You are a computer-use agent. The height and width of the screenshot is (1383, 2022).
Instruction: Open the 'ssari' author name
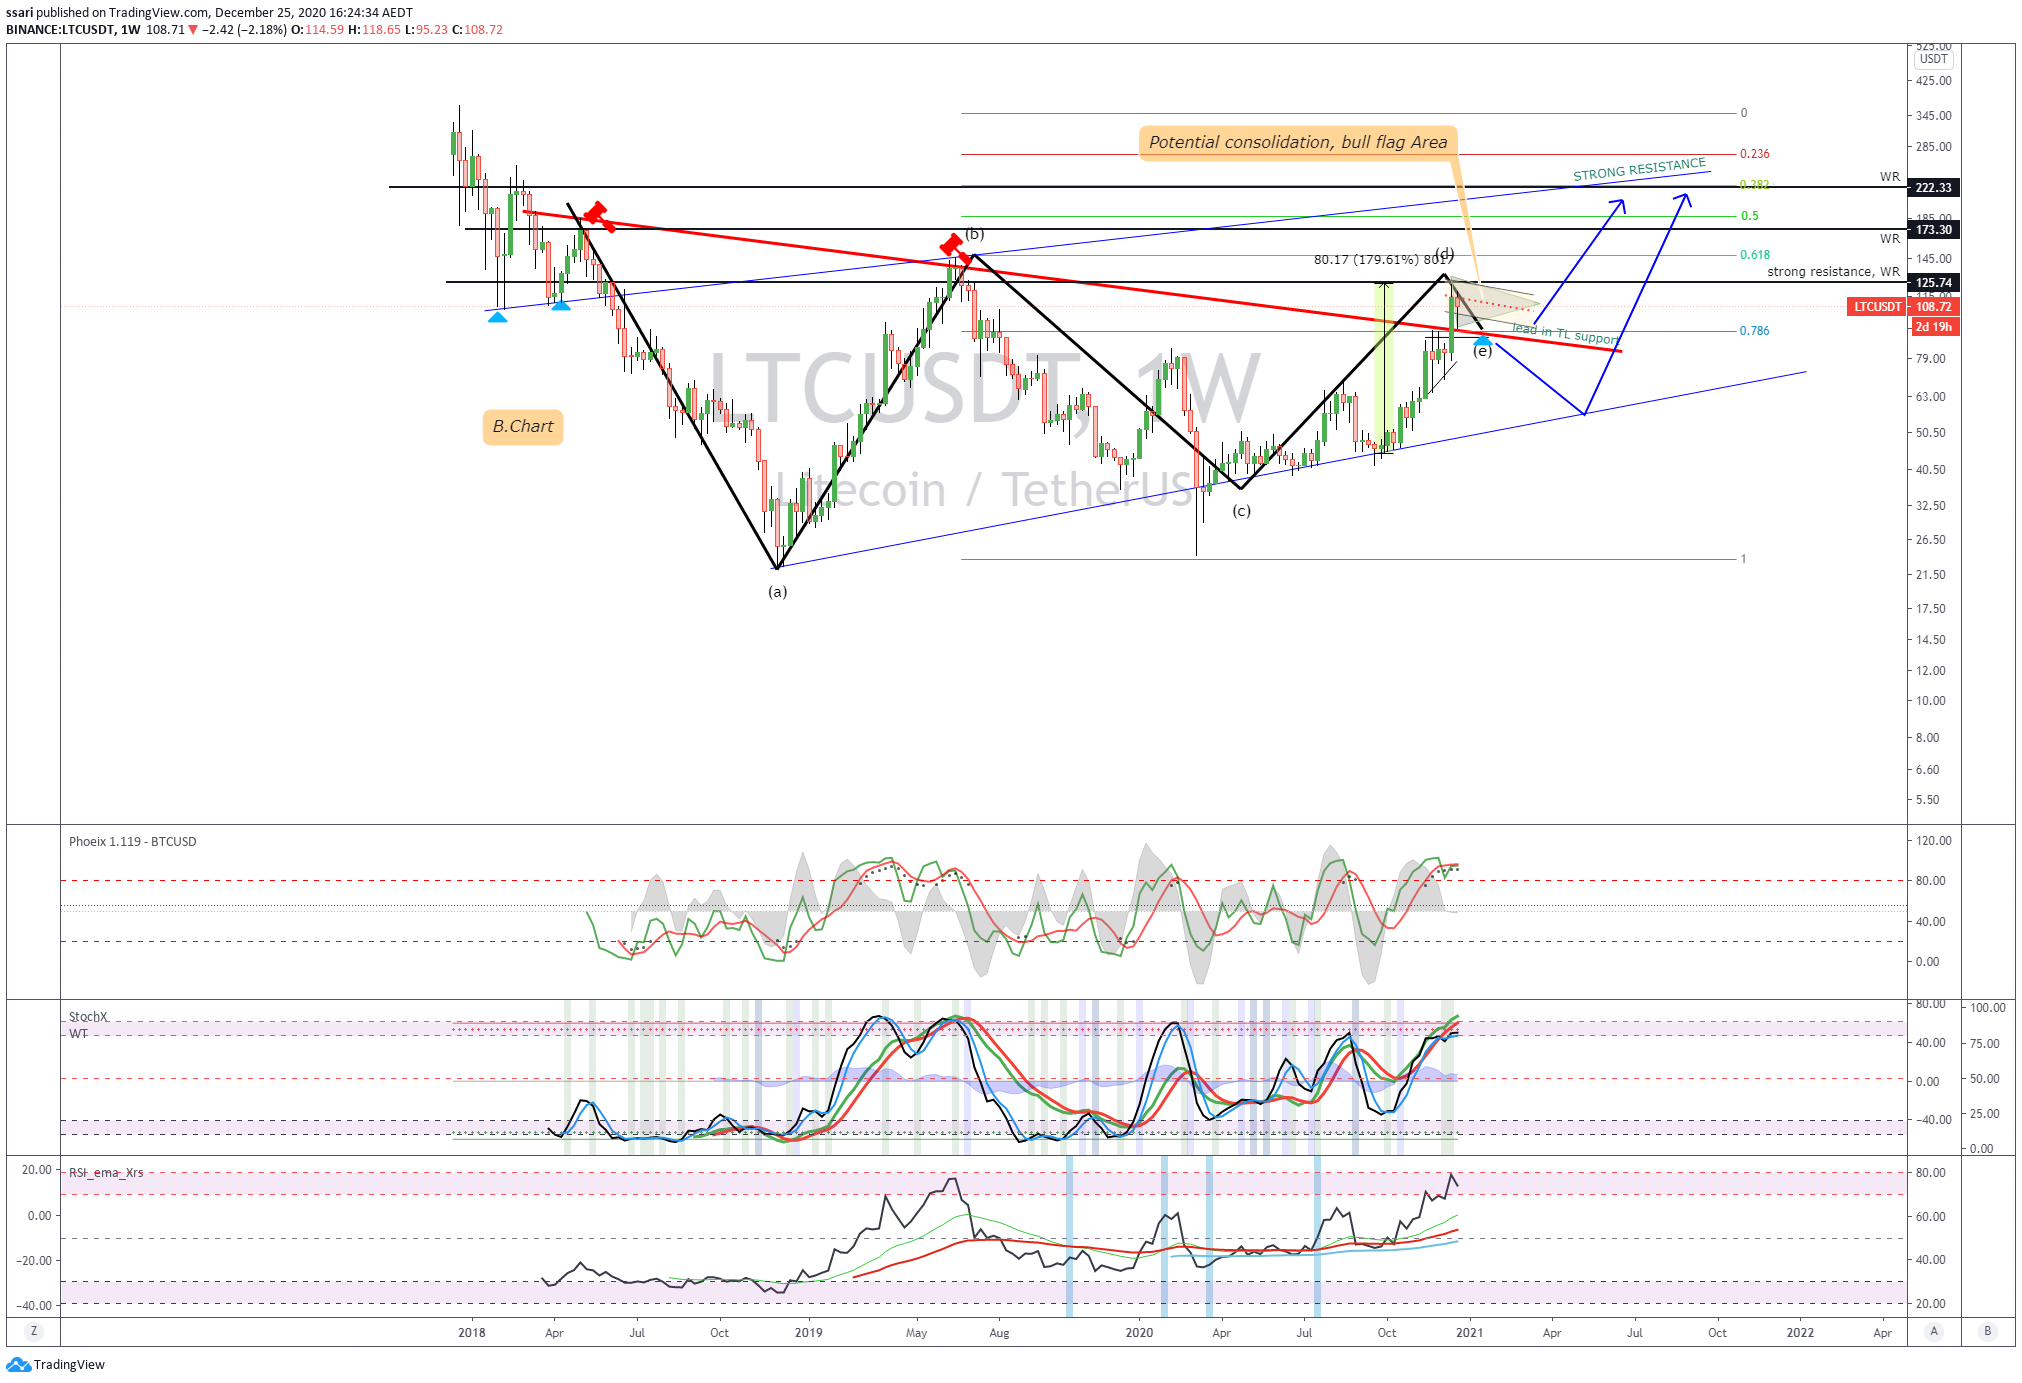(19, 13)
